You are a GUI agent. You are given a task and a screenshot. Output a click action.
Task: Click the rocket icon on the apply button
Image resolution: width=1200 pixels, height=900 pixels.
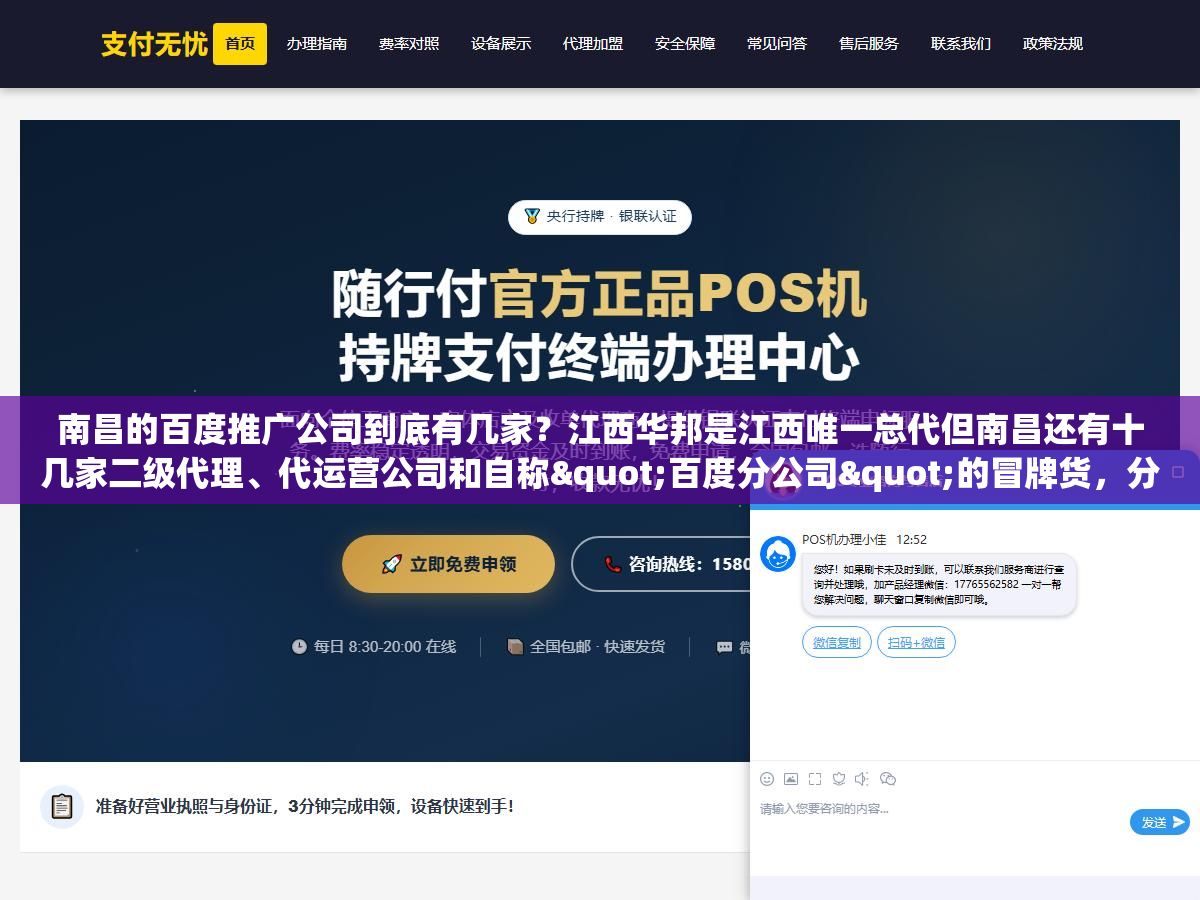391,564
